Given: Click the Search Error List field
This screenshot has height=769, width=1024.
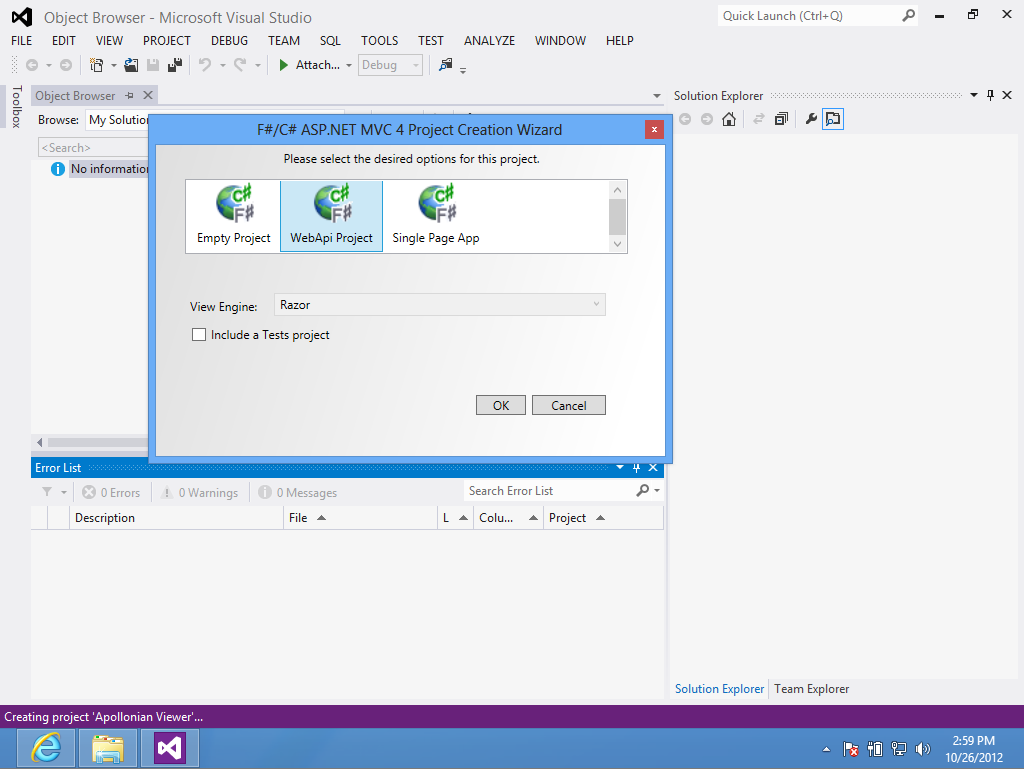Looking at the screenshot, I should tap(550, 491).
